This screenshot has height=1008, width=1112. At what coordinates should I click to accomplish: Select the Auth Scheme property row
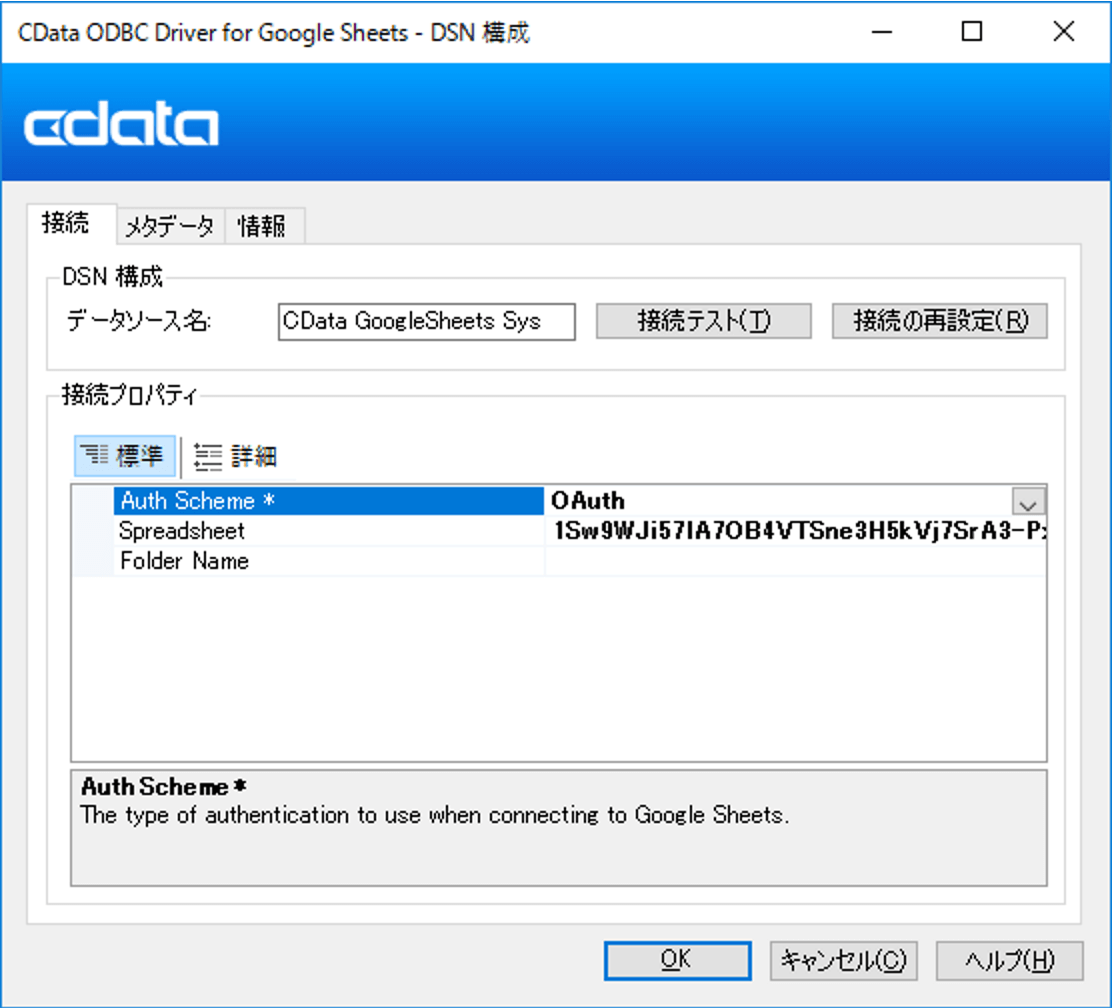tap(328, 501)
